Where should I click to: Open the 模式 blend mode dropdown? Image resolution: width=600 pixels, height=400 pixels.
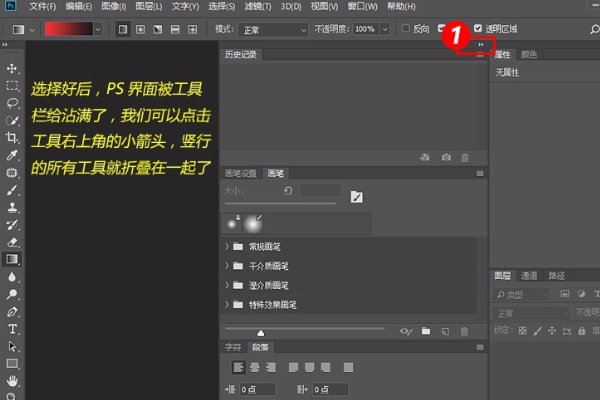[273, 29]
